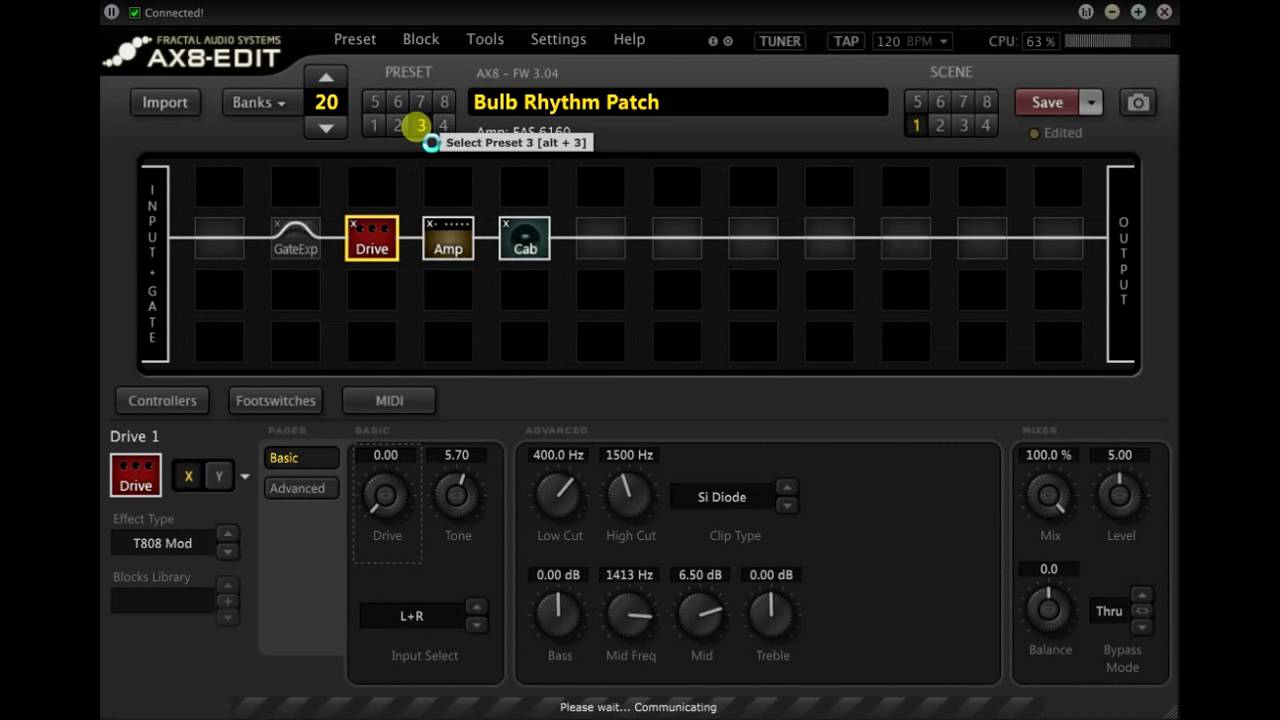This screenshot has height=720, width=1280.
Task: Open the Preset menu
Action: click(355, 39)
